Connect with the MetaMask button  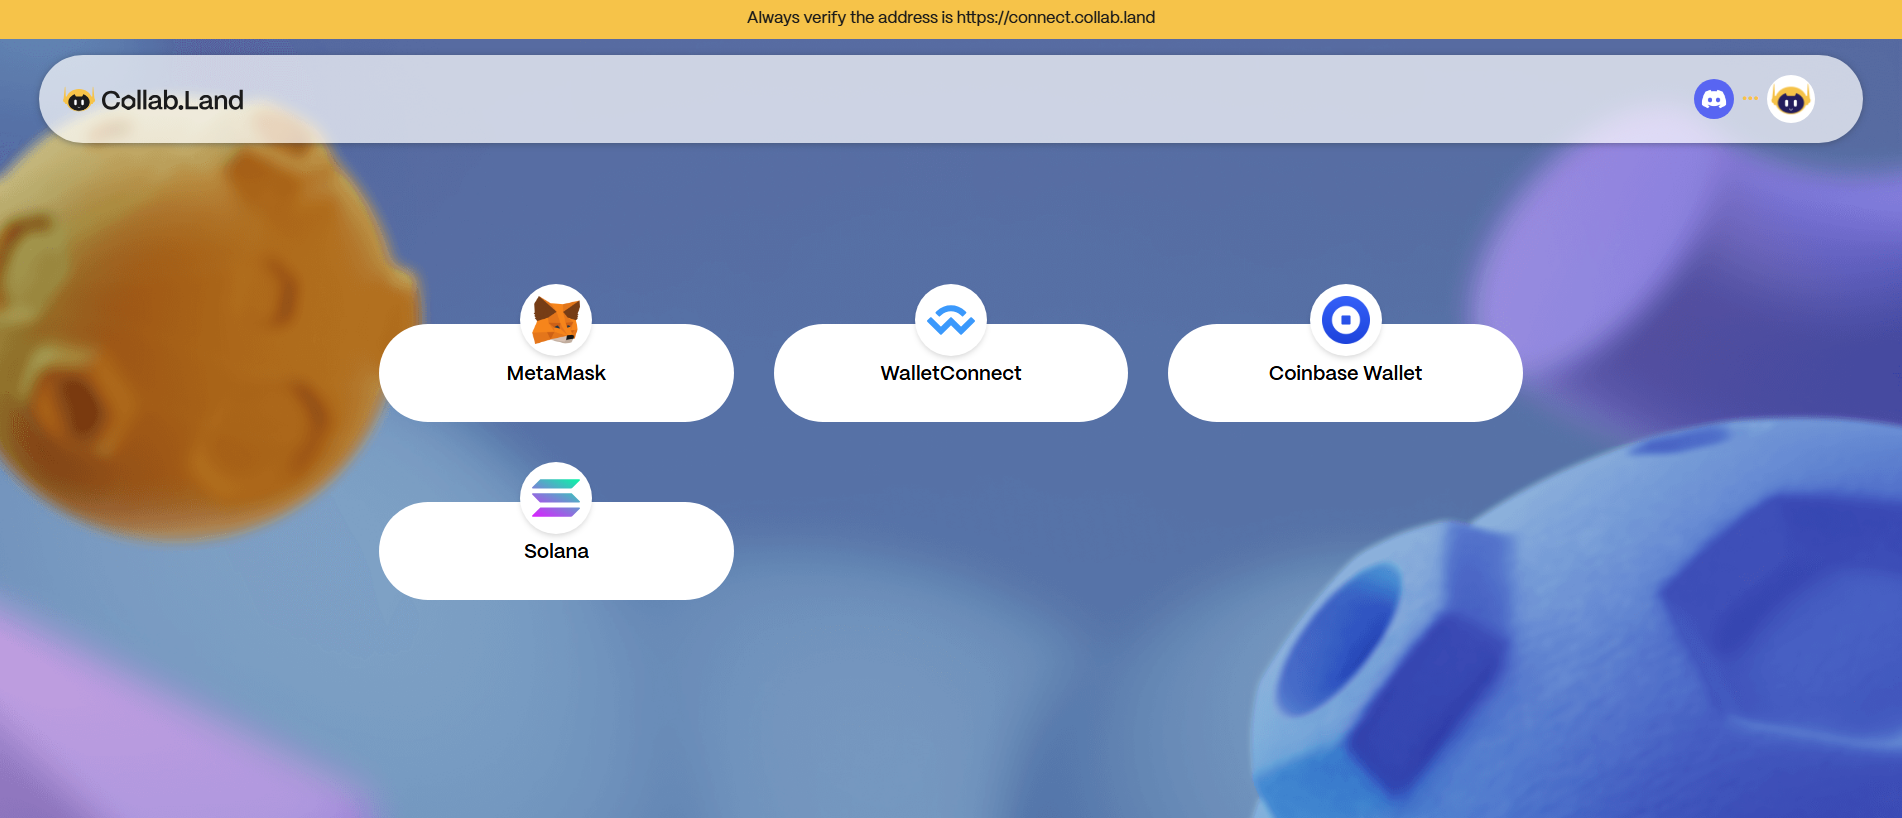click(556, 373)
